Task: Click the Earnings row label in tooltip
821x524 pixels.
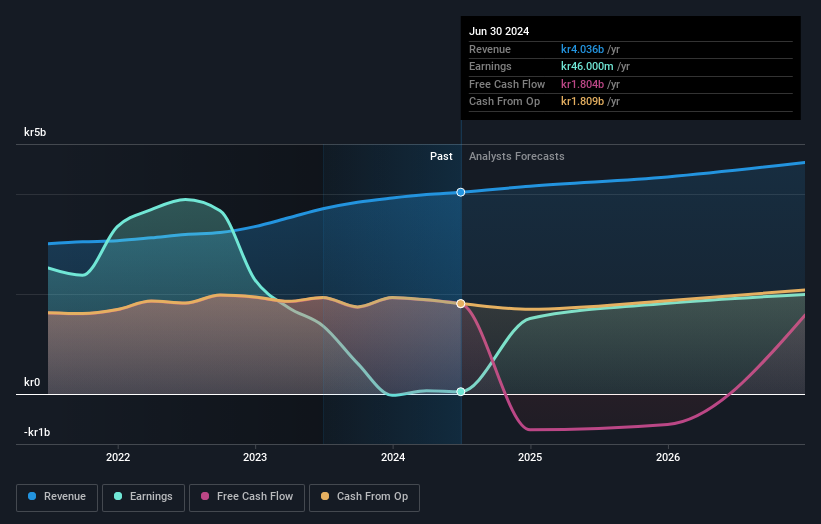Action: pyautogui.click(x=490, y=66)
